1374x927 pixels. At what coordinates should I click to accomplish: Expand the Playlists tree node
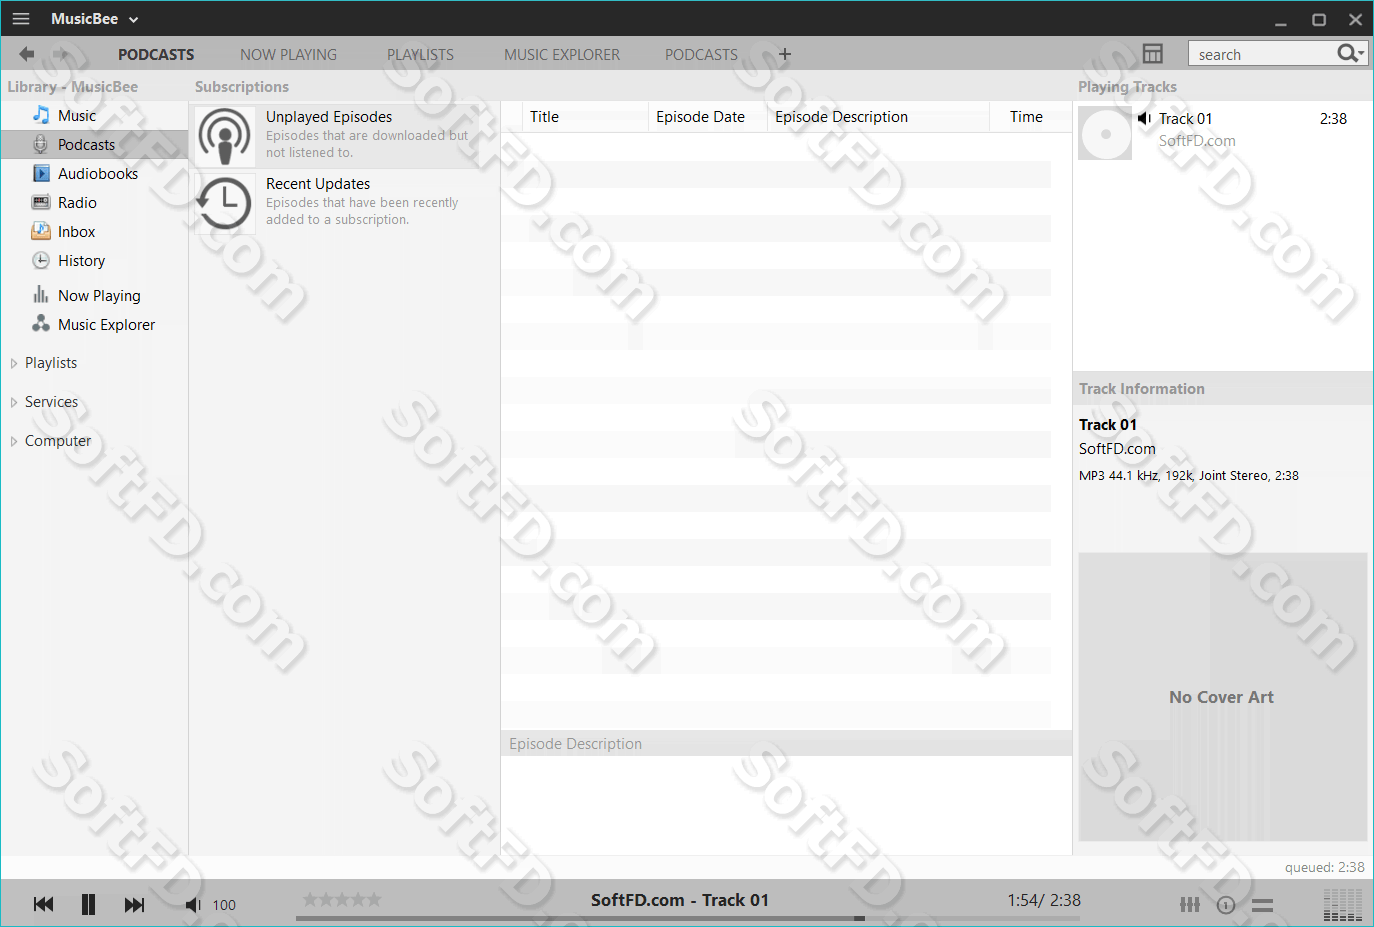coord(14,363)
